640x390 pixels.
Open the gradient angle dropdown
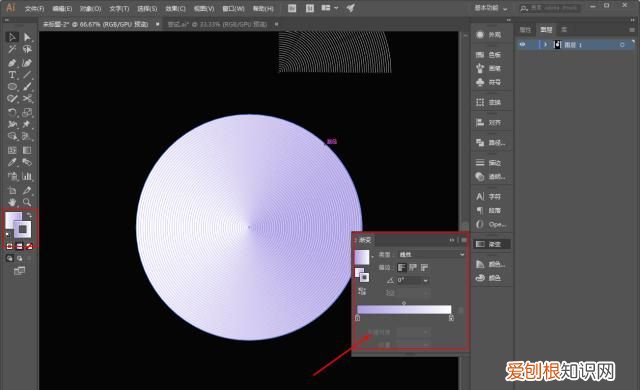click(x=426, y=280)
